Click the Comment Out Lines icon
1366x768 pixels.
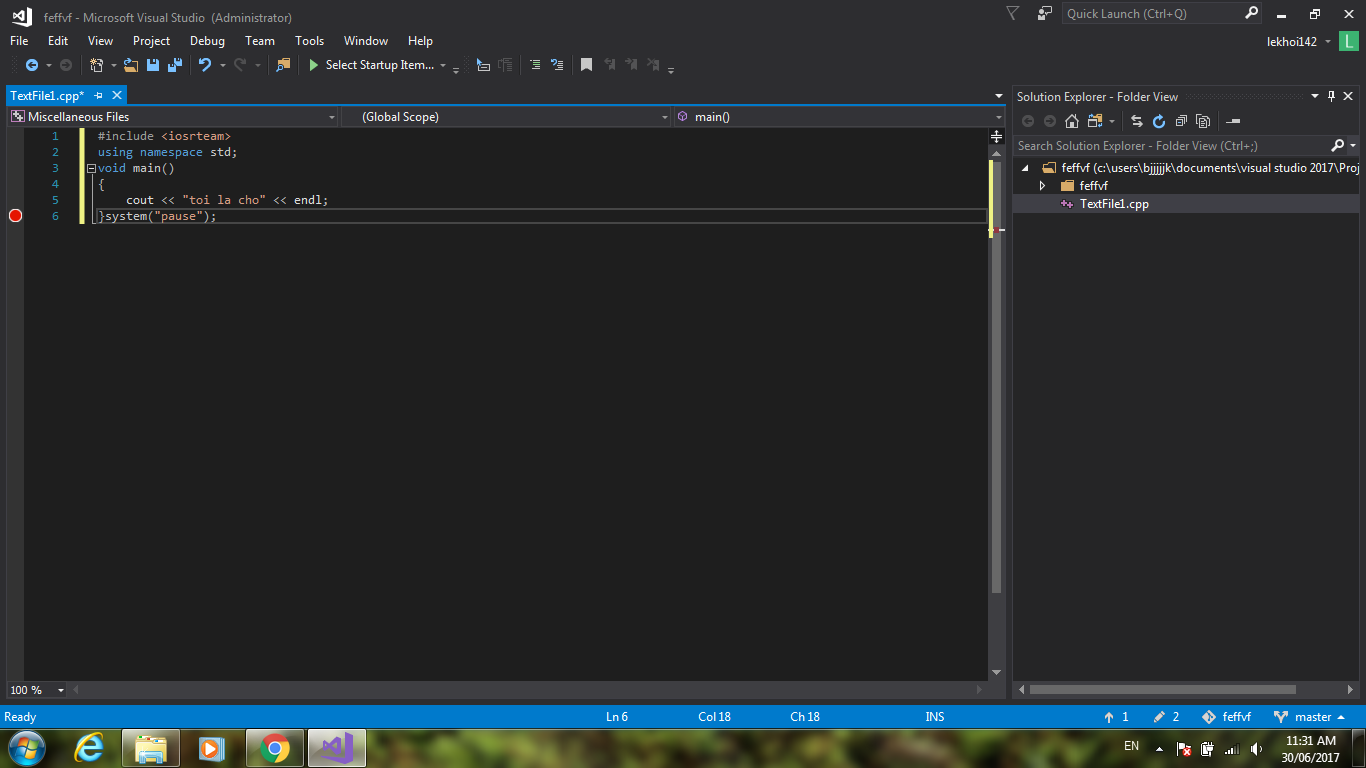tap(535, 65)
